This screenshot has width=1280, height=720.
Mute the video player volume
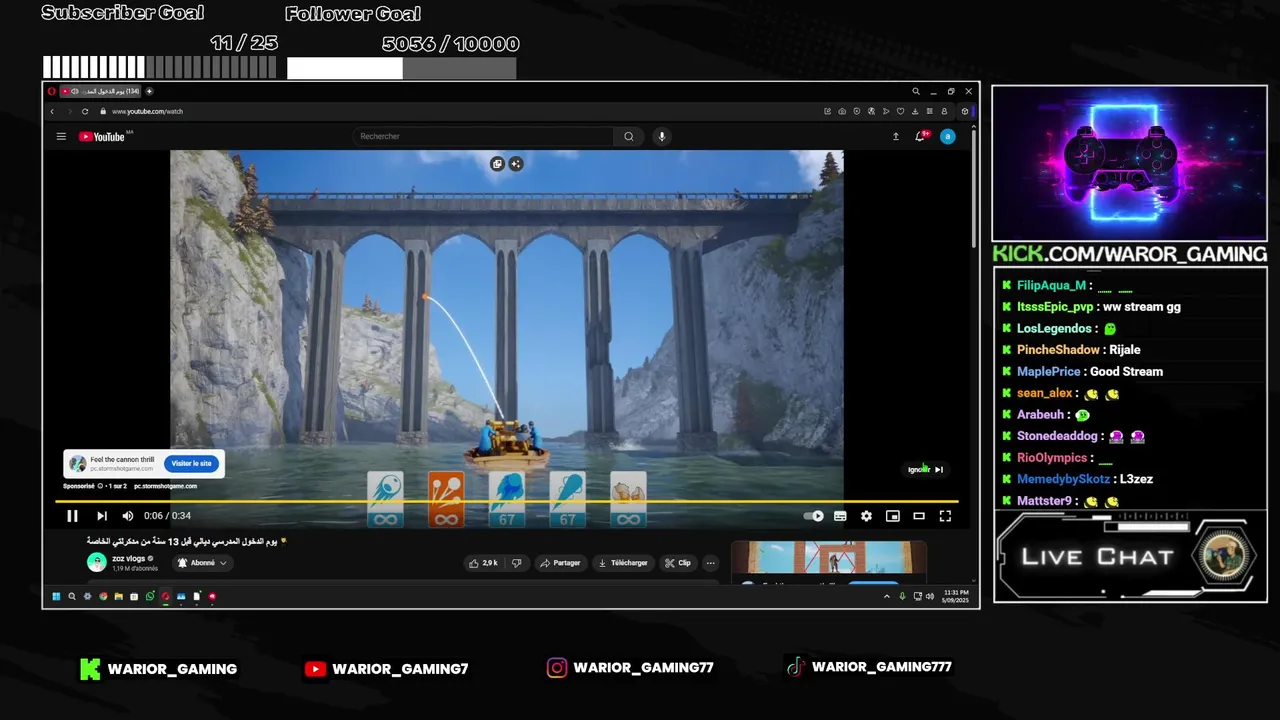(x=127, y=516)
